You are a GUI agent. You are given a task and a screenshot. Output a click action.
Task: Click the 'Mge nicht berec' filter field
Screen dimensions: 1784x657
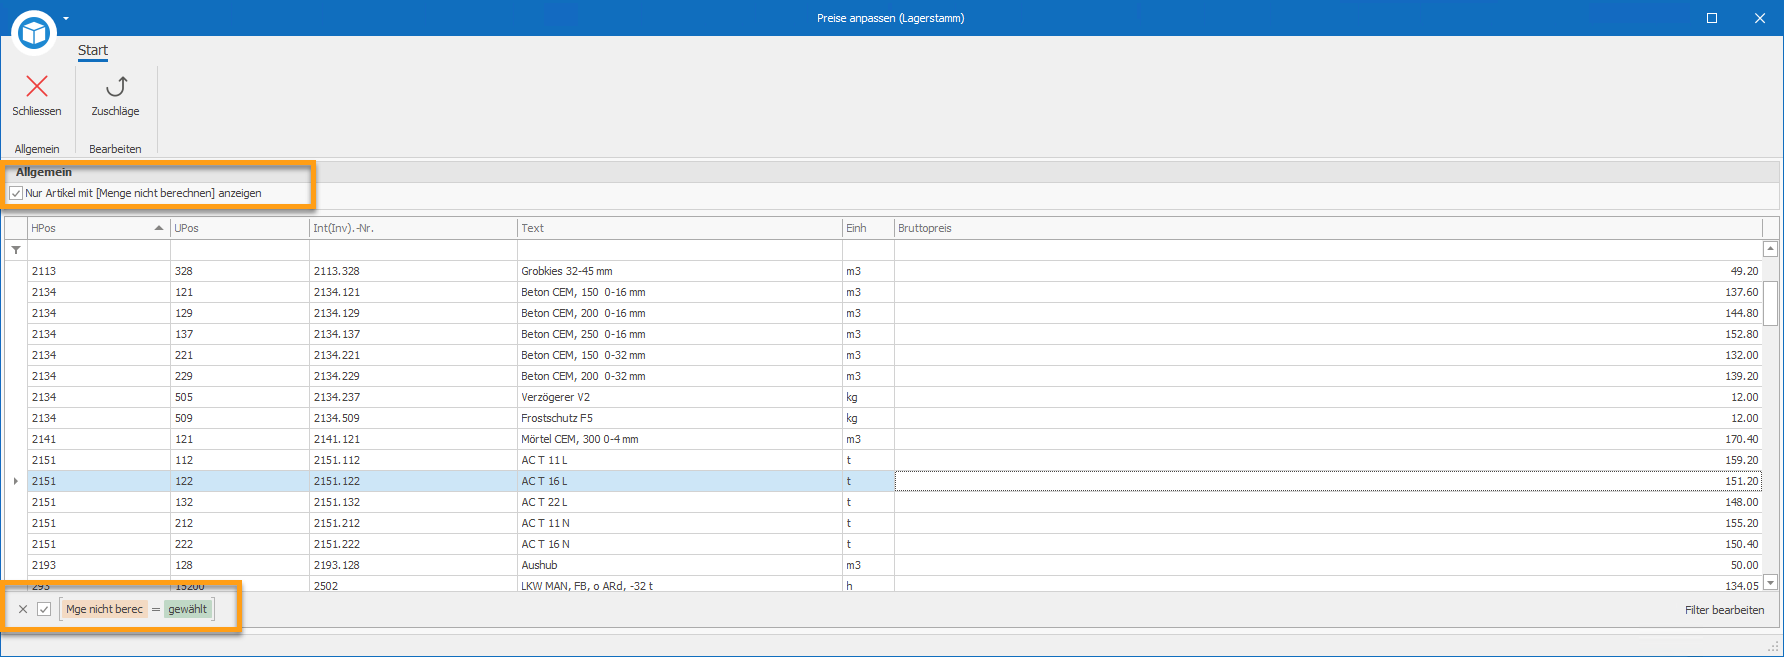click(x=104, y=609)
